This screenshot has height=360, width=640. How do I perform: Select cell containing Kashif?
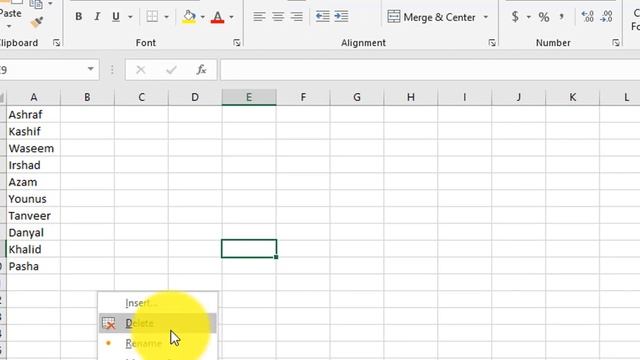[33, 131]
